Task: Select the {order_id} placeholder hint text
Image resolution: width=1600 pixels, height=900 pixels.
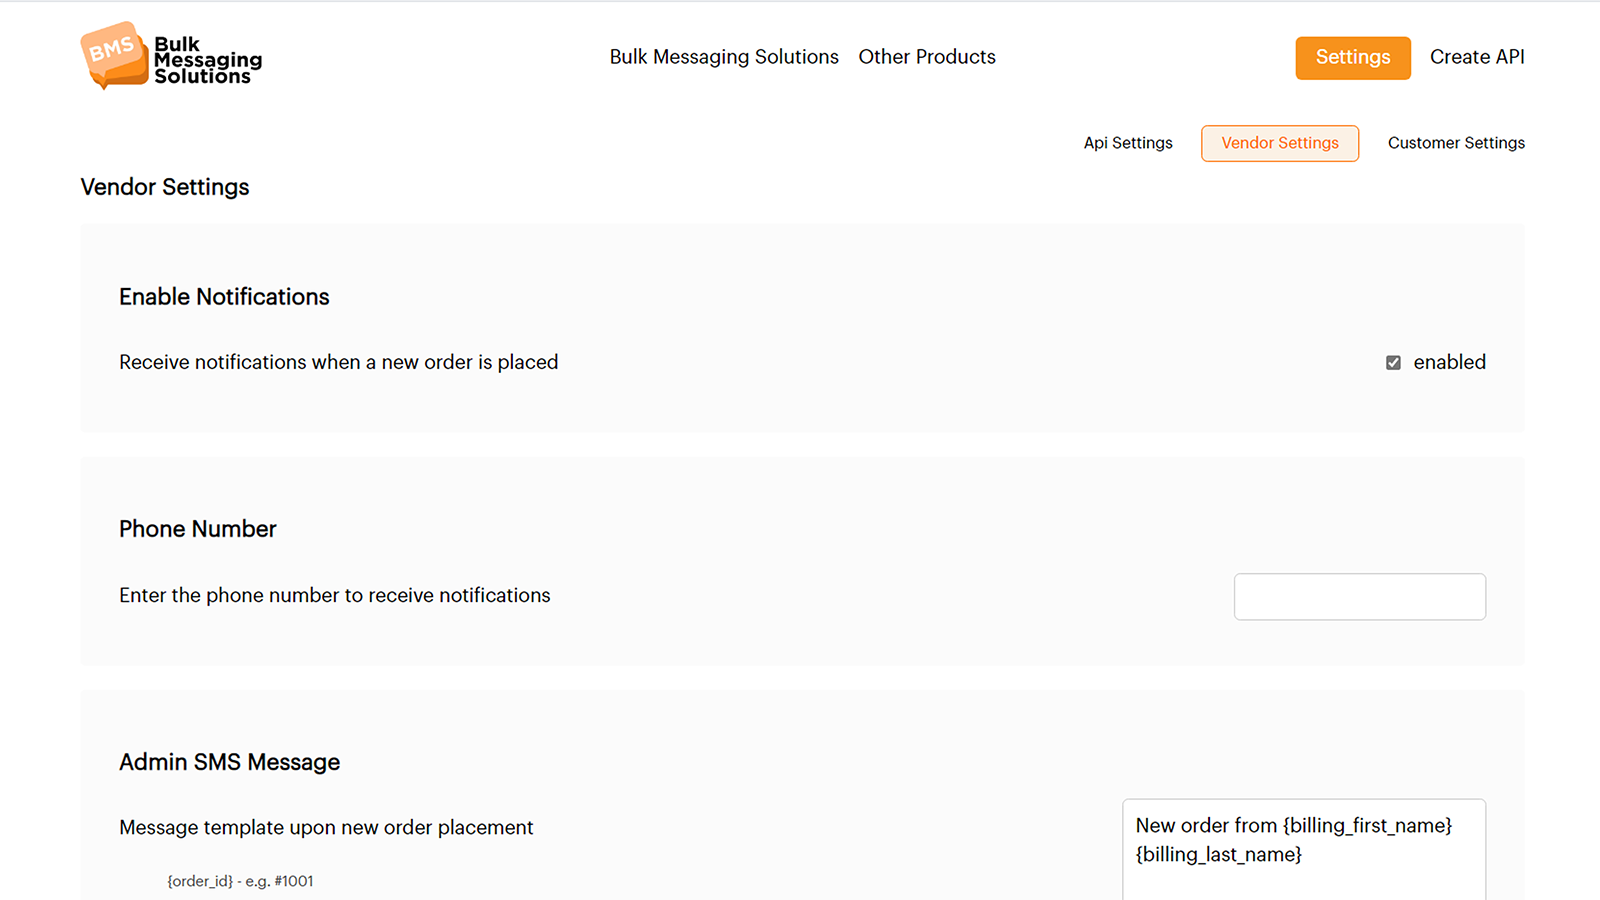Action: click(240, 881)
